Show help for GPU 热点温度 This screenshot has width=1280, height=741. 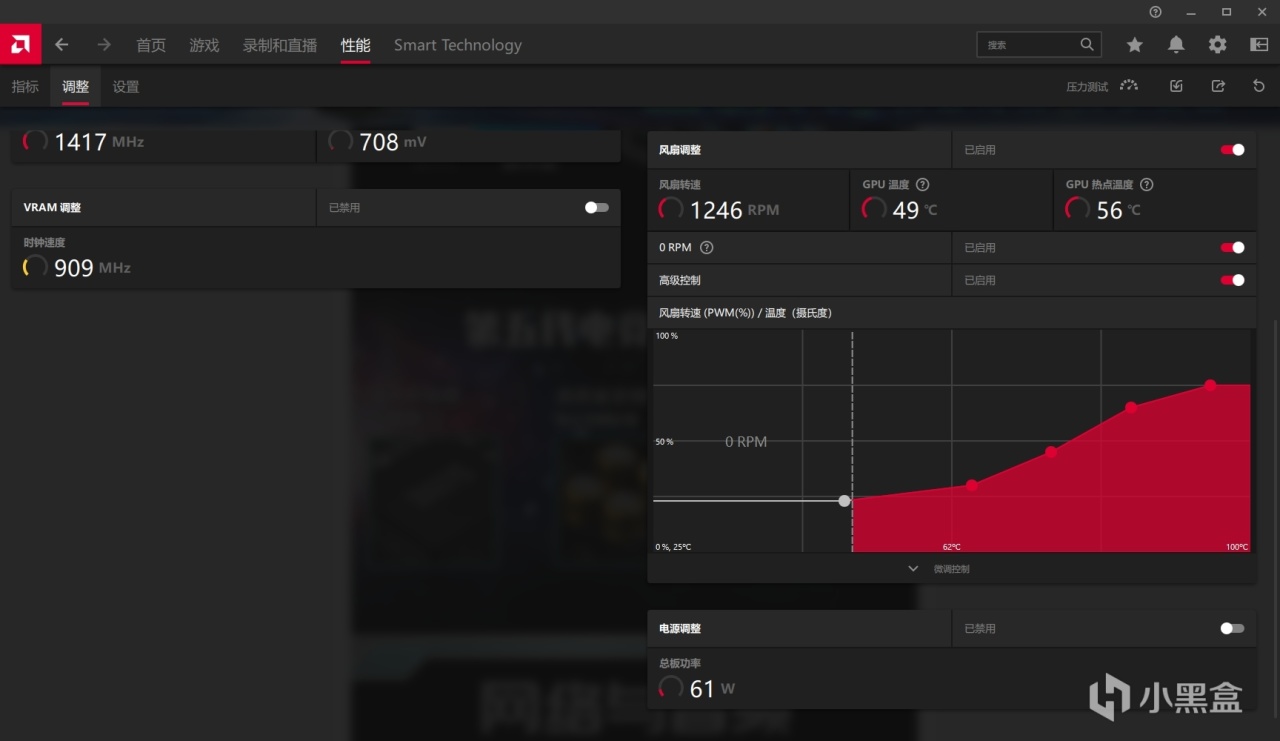click(x=1147, y=185)
